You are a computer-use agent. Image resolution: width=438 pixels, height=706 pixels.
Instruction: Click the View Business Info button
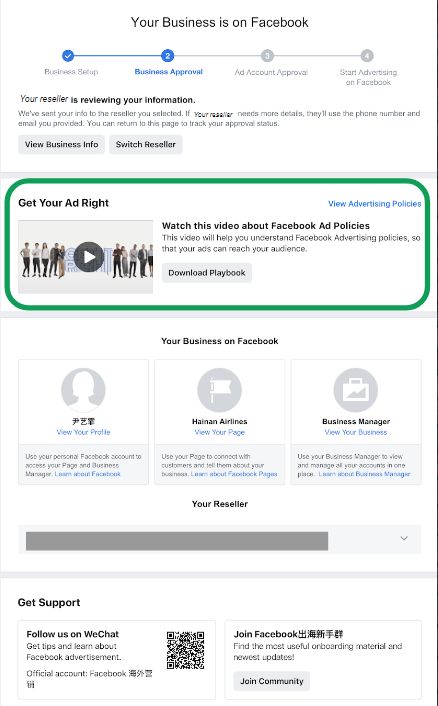click(62, 145)
